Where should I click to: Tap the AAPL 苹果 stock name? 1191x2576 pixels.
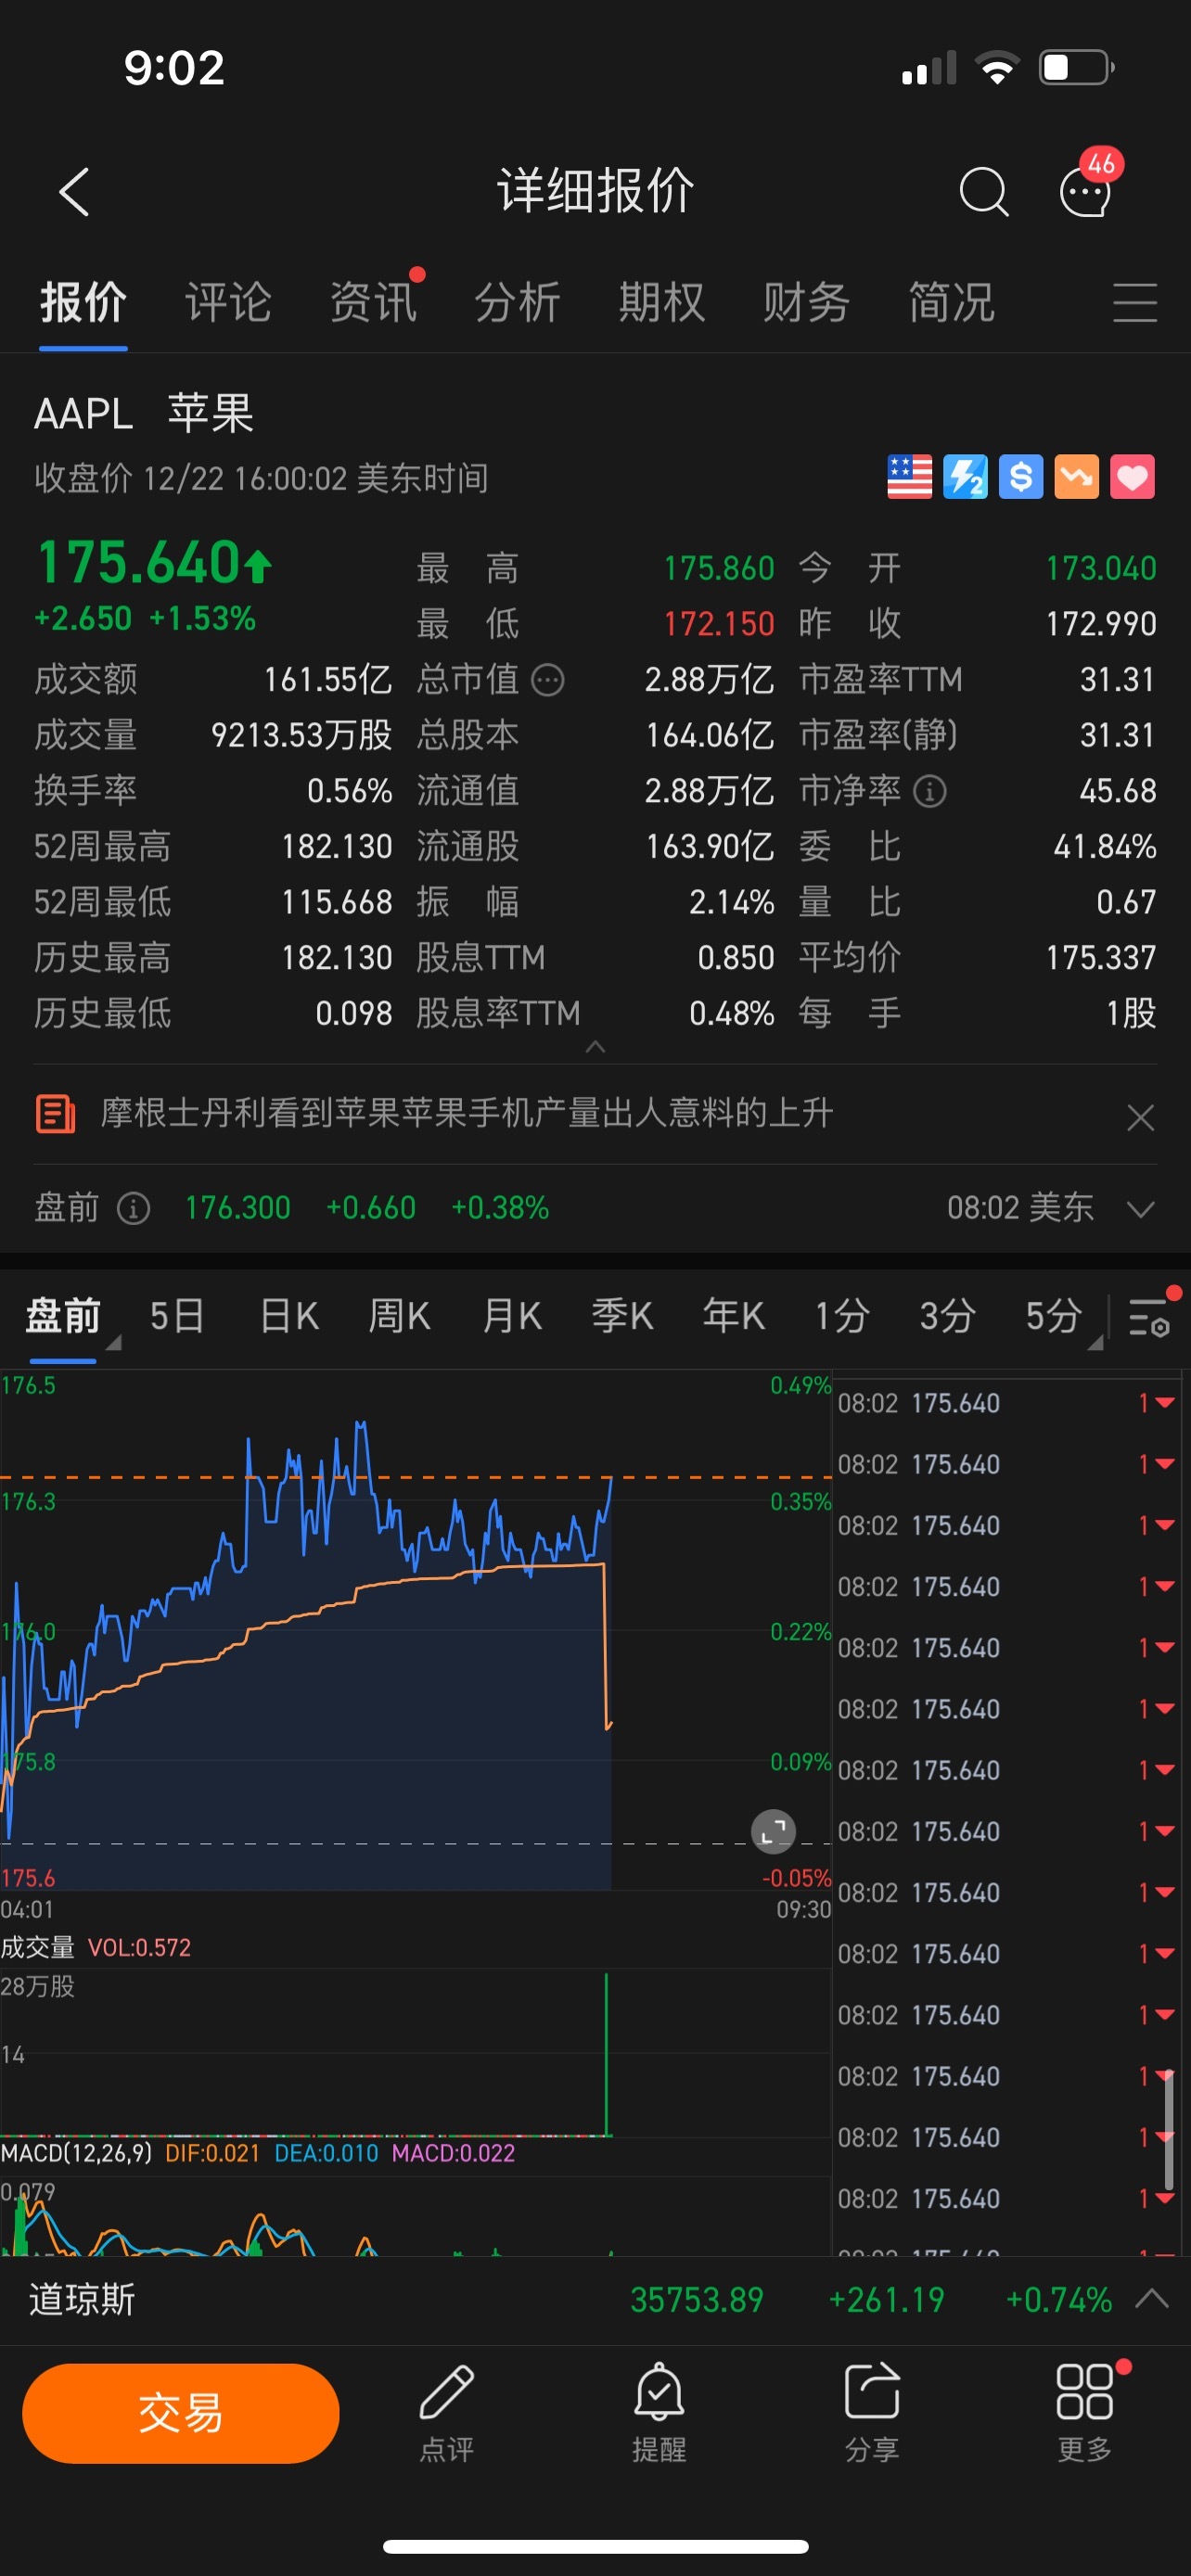tap(144, 413)
